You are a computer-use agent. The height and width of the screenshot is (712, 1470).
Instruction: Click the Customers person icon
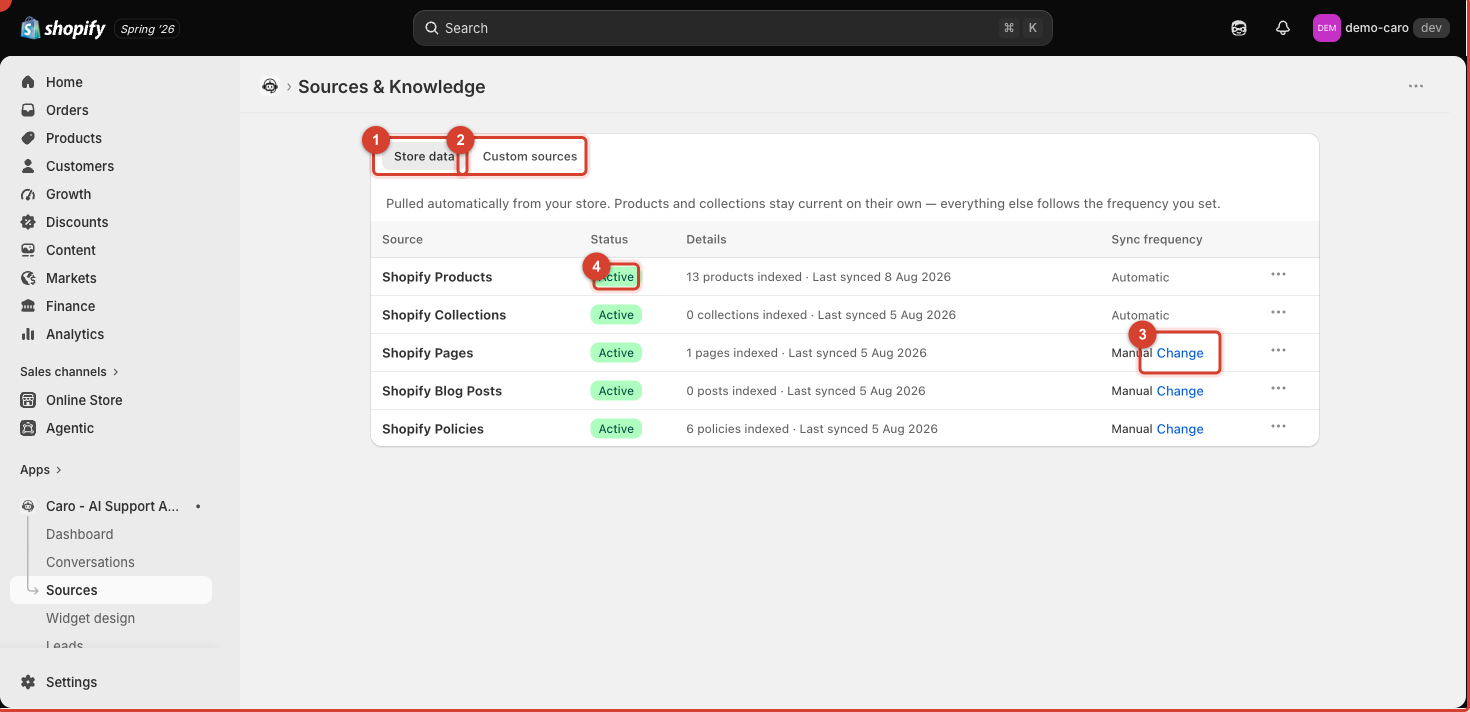[x=28, y=166]
